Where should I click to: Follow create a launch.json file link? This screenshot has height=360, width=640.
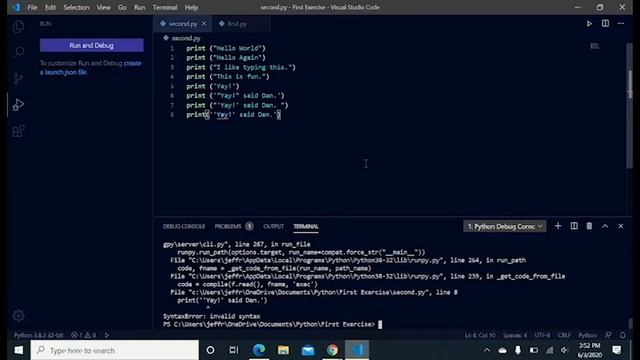click(91, 68)
